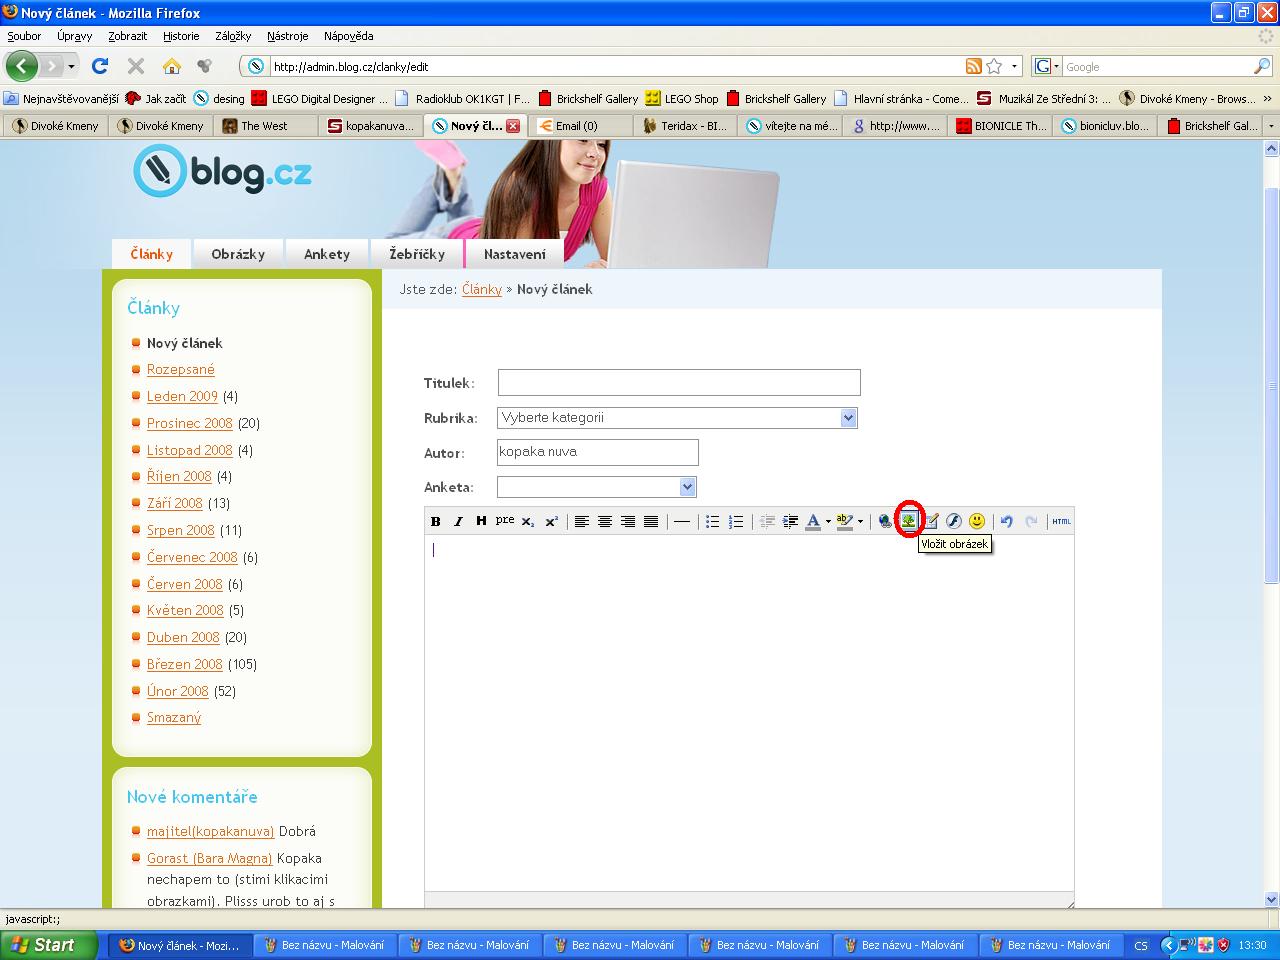This screenshot has width=1280, height=960.
Task: Toggle superscript formatting
Action: point(551,521)
